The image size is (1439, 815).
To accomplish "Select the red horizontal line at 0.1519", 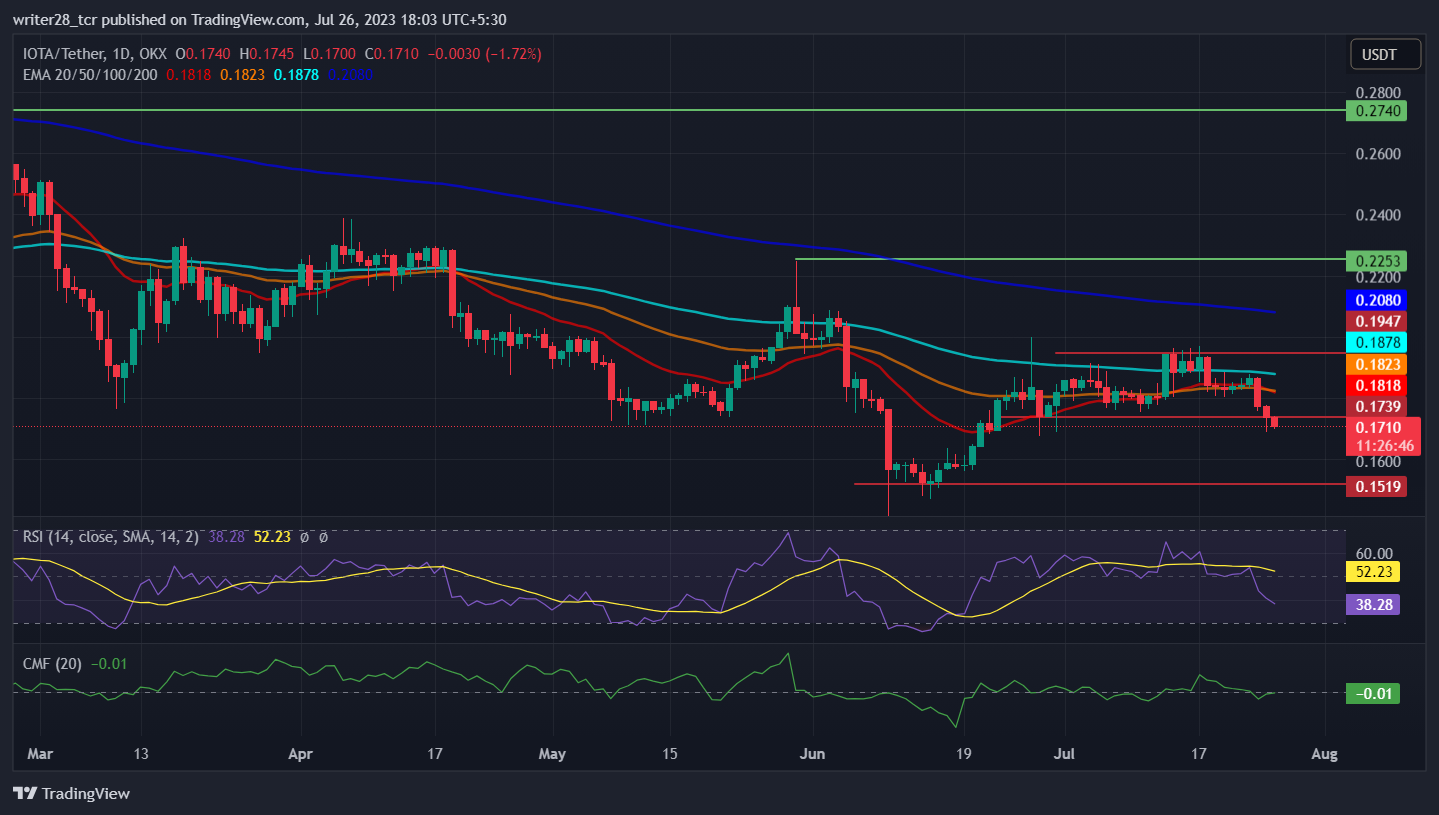I will click(x=1100, y=484).
